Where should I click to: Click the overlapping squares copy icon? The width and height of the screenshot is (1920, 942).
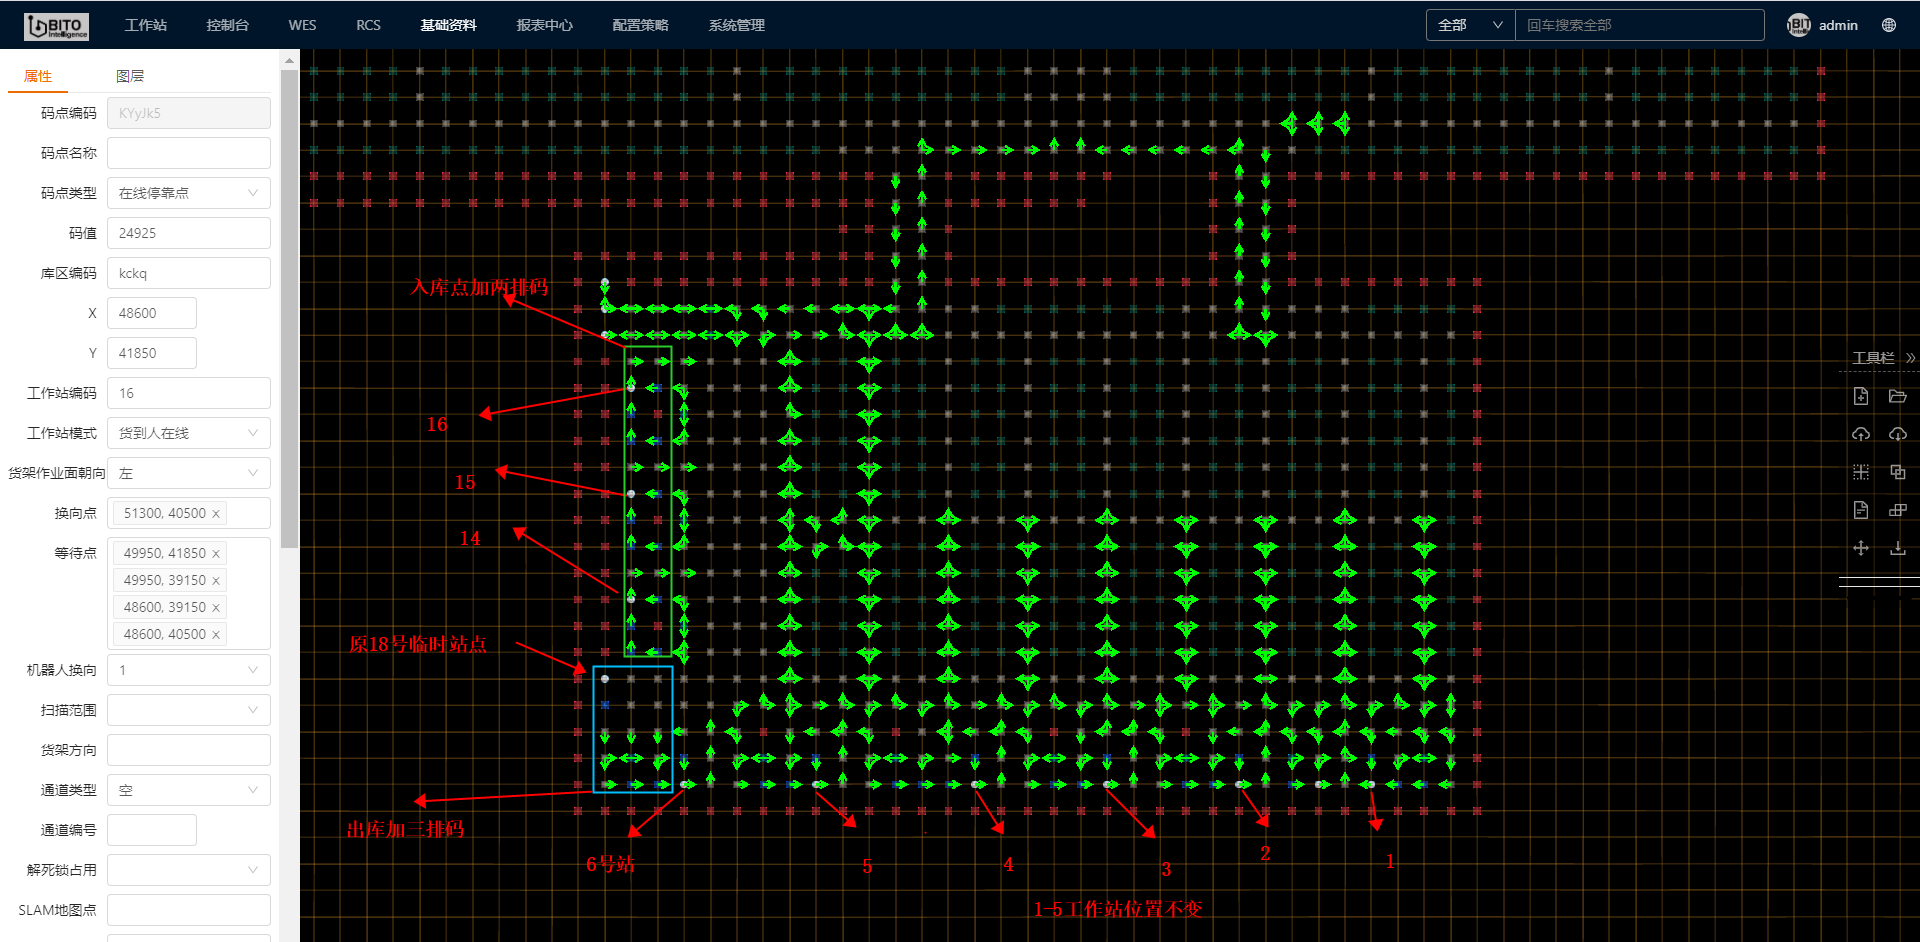(1897, 472)
